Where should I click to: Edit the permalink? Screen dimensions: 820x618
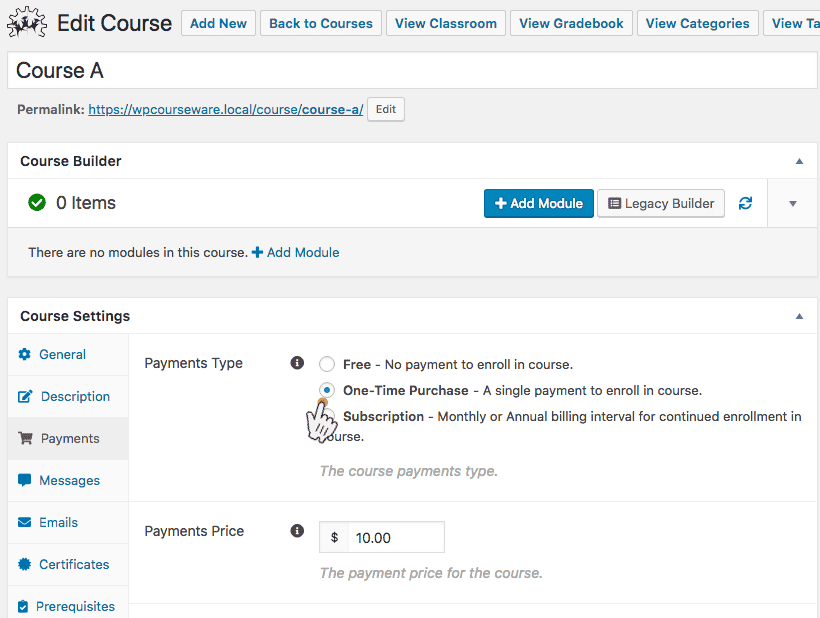[386, 109]
